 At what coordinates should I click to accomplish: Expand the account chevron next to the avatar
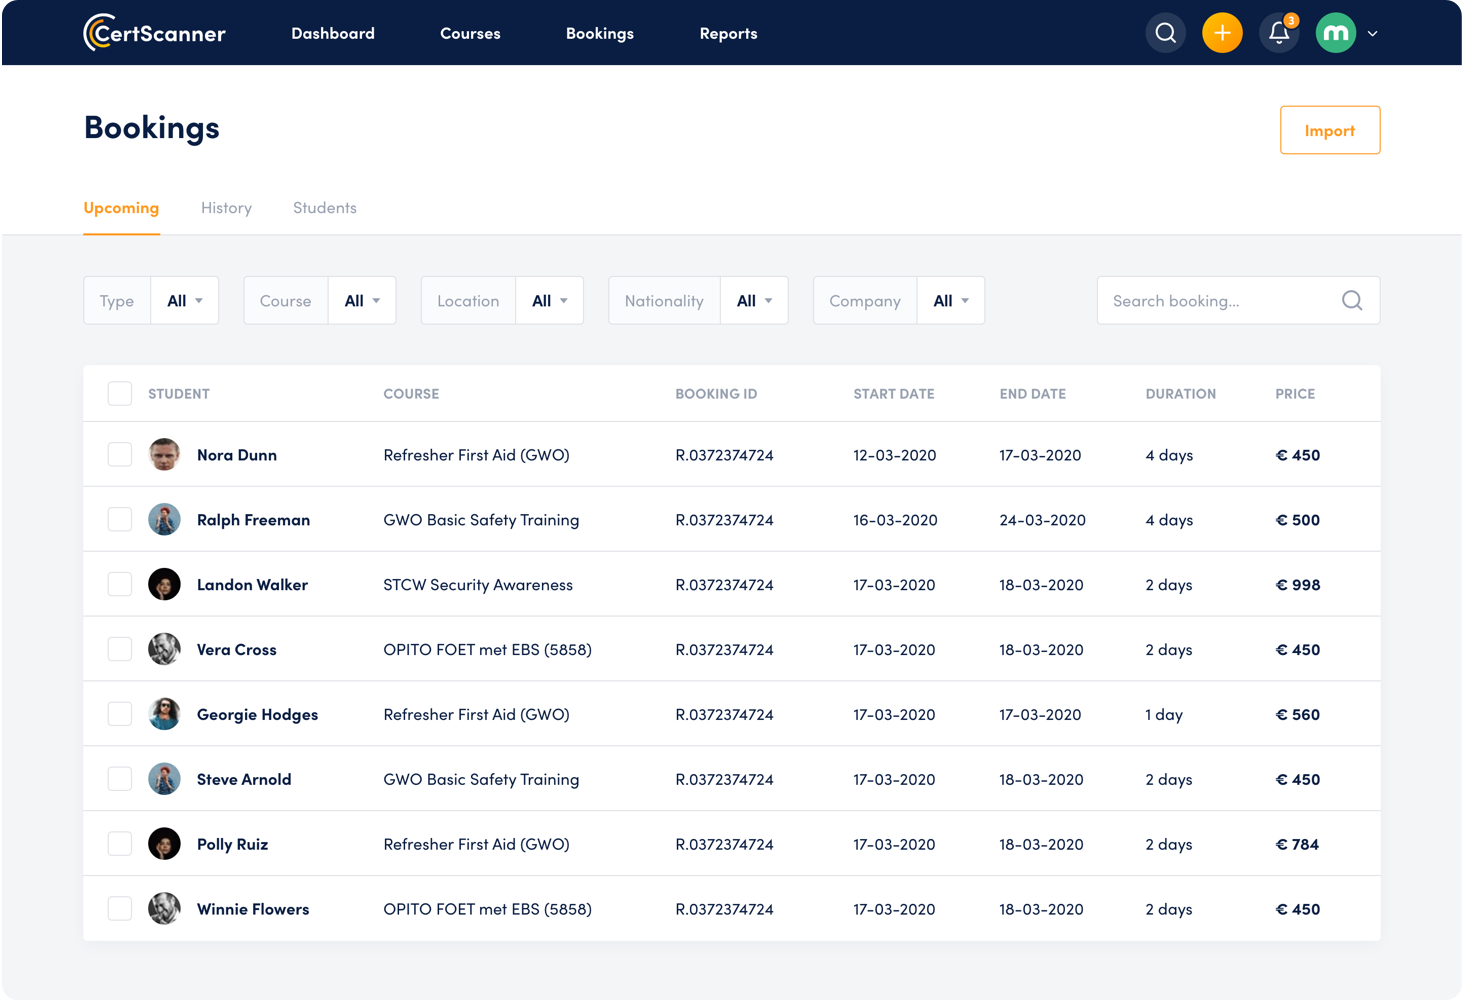pyautogui.click(x=1373, y=33)
